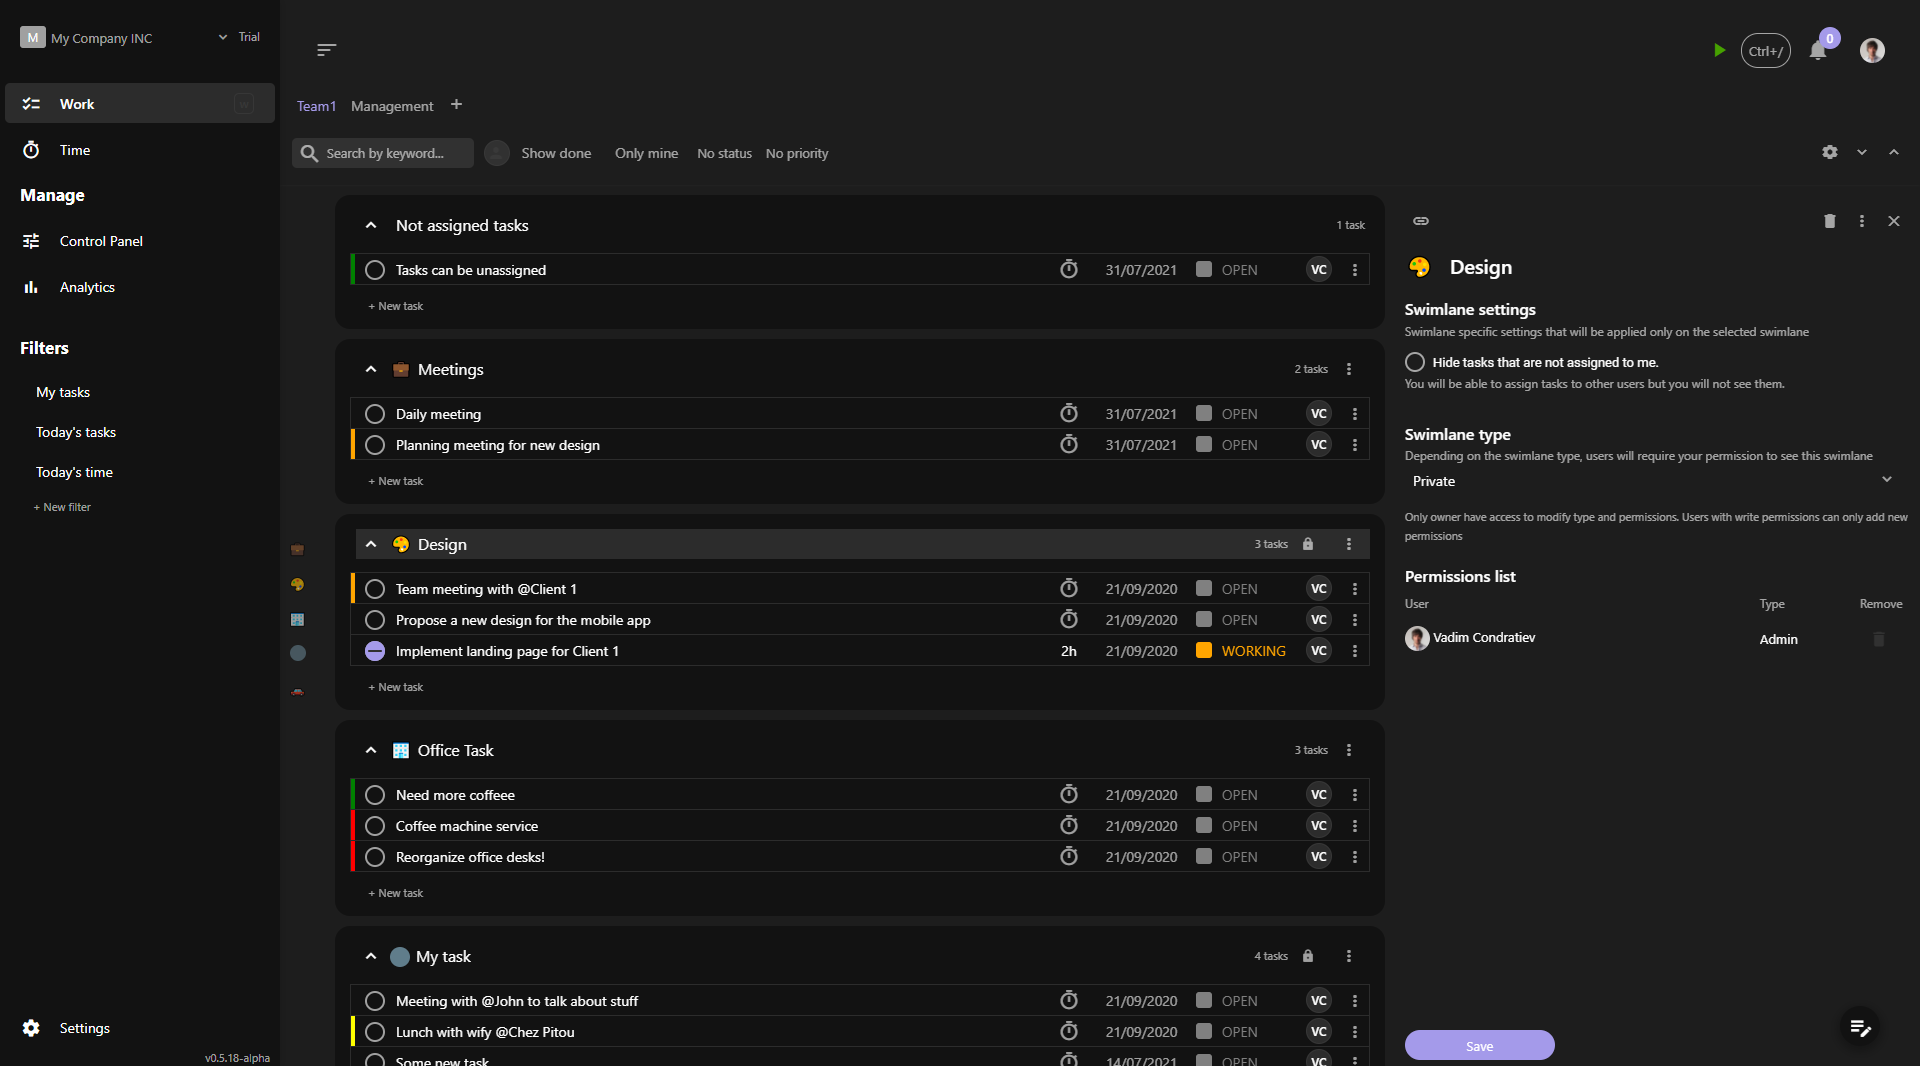Open Control Panel in the sidebar

(x=140, y=241)
